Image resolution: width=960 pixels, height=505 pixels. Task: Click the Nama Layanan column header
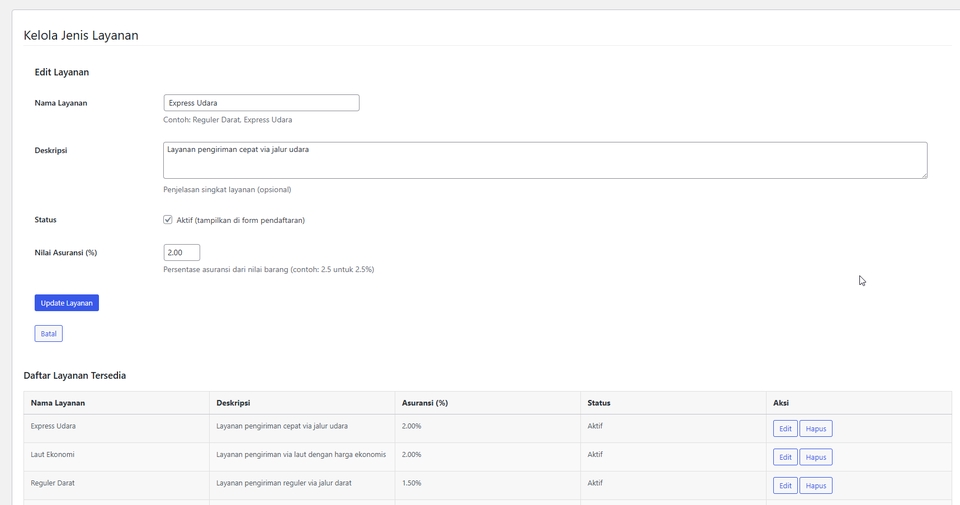(x=58, y=403)
